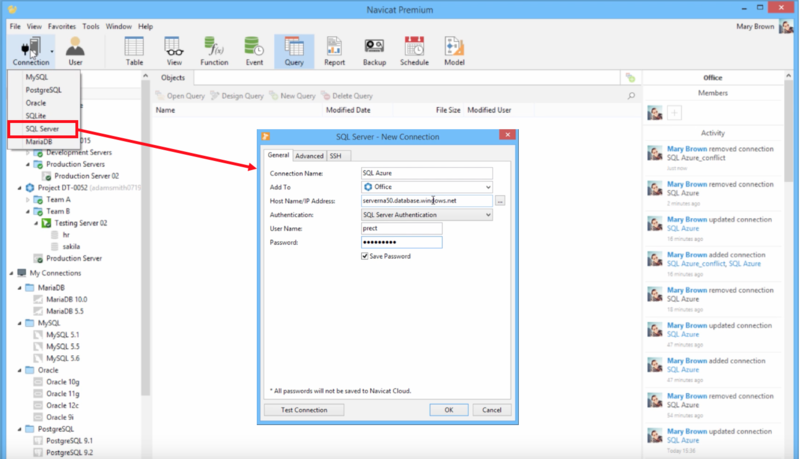Open the User toolbar icon
The width and height of the screenshot is (800, 459).
75,51
